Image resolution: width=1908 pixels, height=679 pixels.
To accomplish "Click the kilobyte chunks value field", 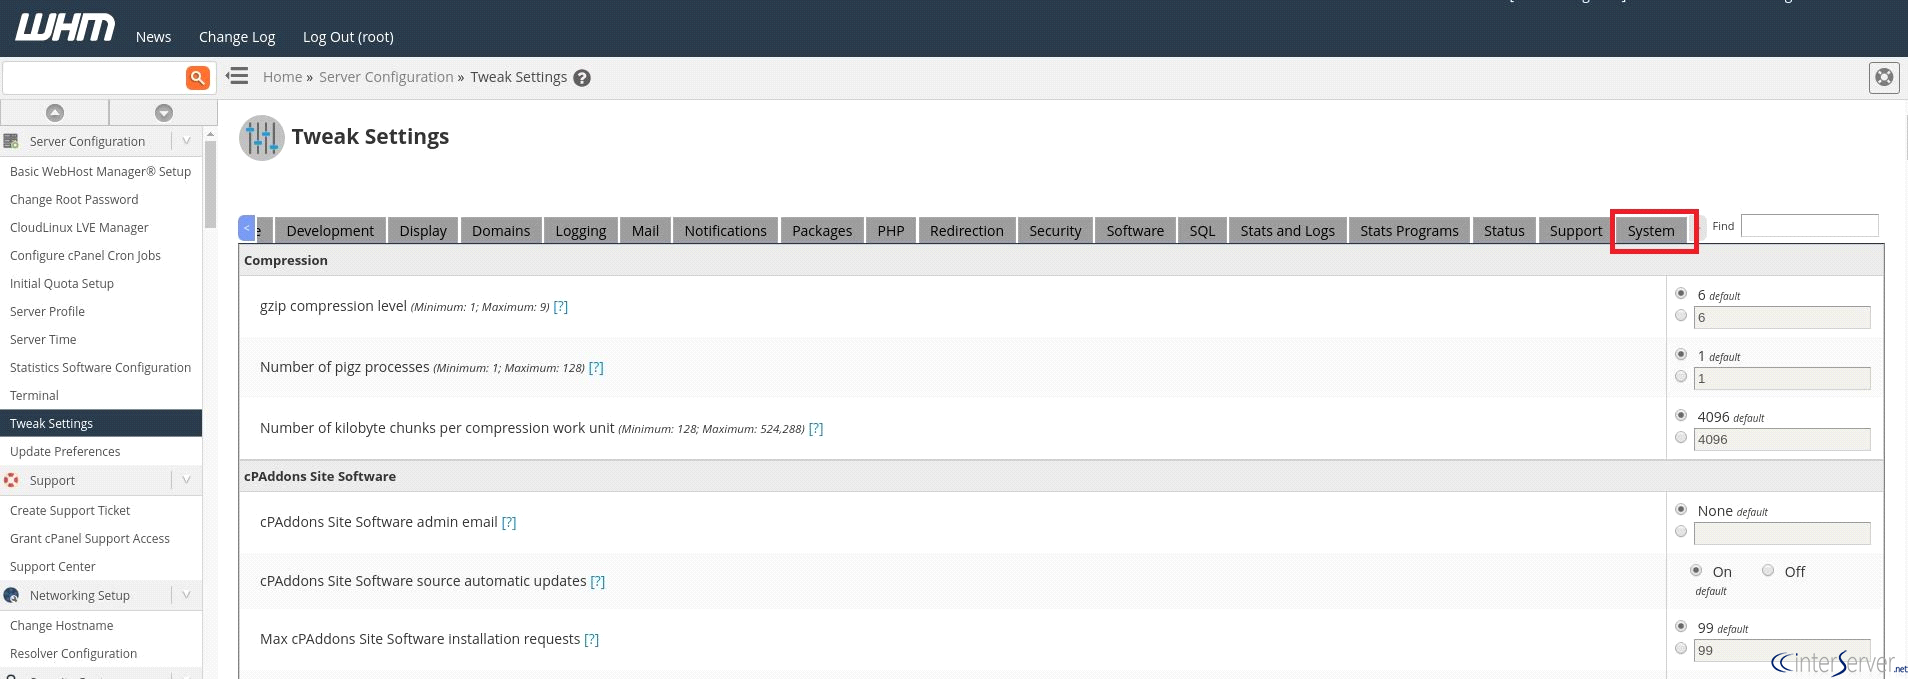I will coord(1782,440).
